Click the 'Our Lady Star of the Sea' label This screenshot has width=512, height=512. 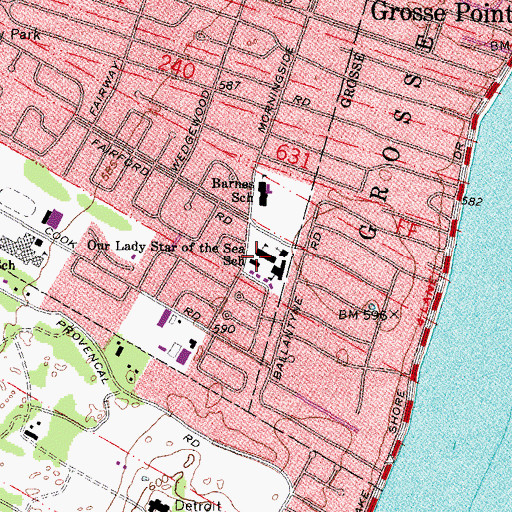(166, 247)
